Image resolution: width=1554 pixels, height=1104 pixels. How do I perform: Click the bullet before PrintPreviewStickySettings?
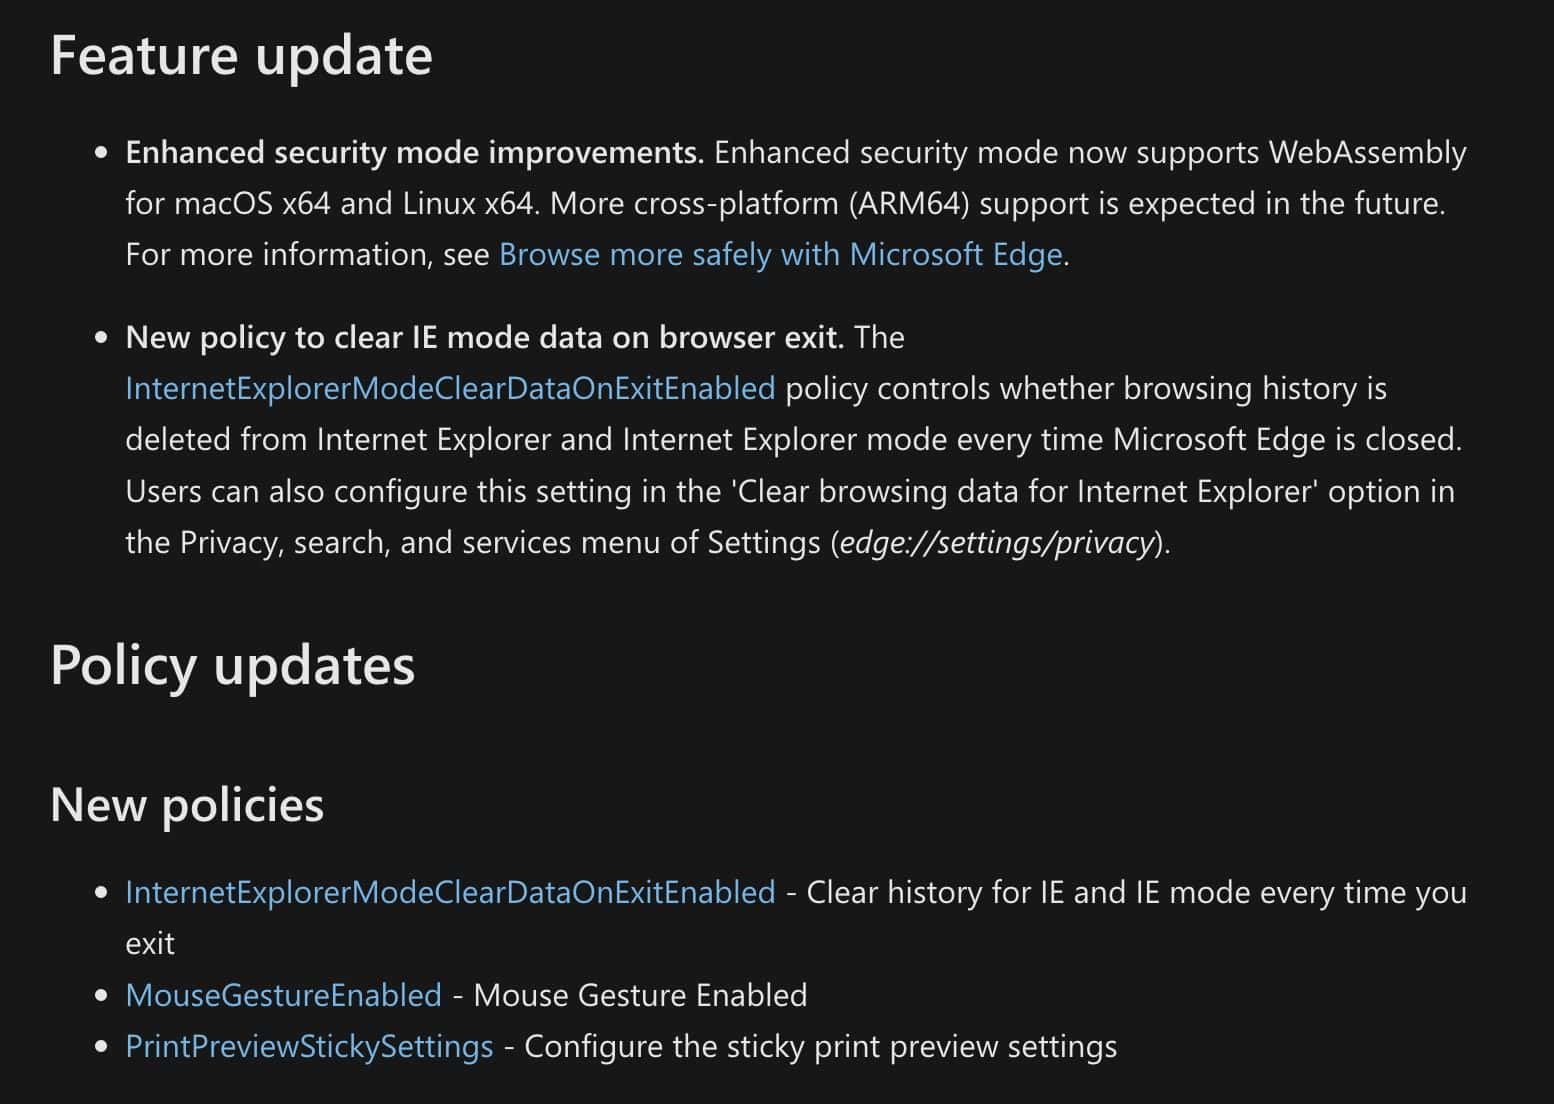tap(101, 1048)
